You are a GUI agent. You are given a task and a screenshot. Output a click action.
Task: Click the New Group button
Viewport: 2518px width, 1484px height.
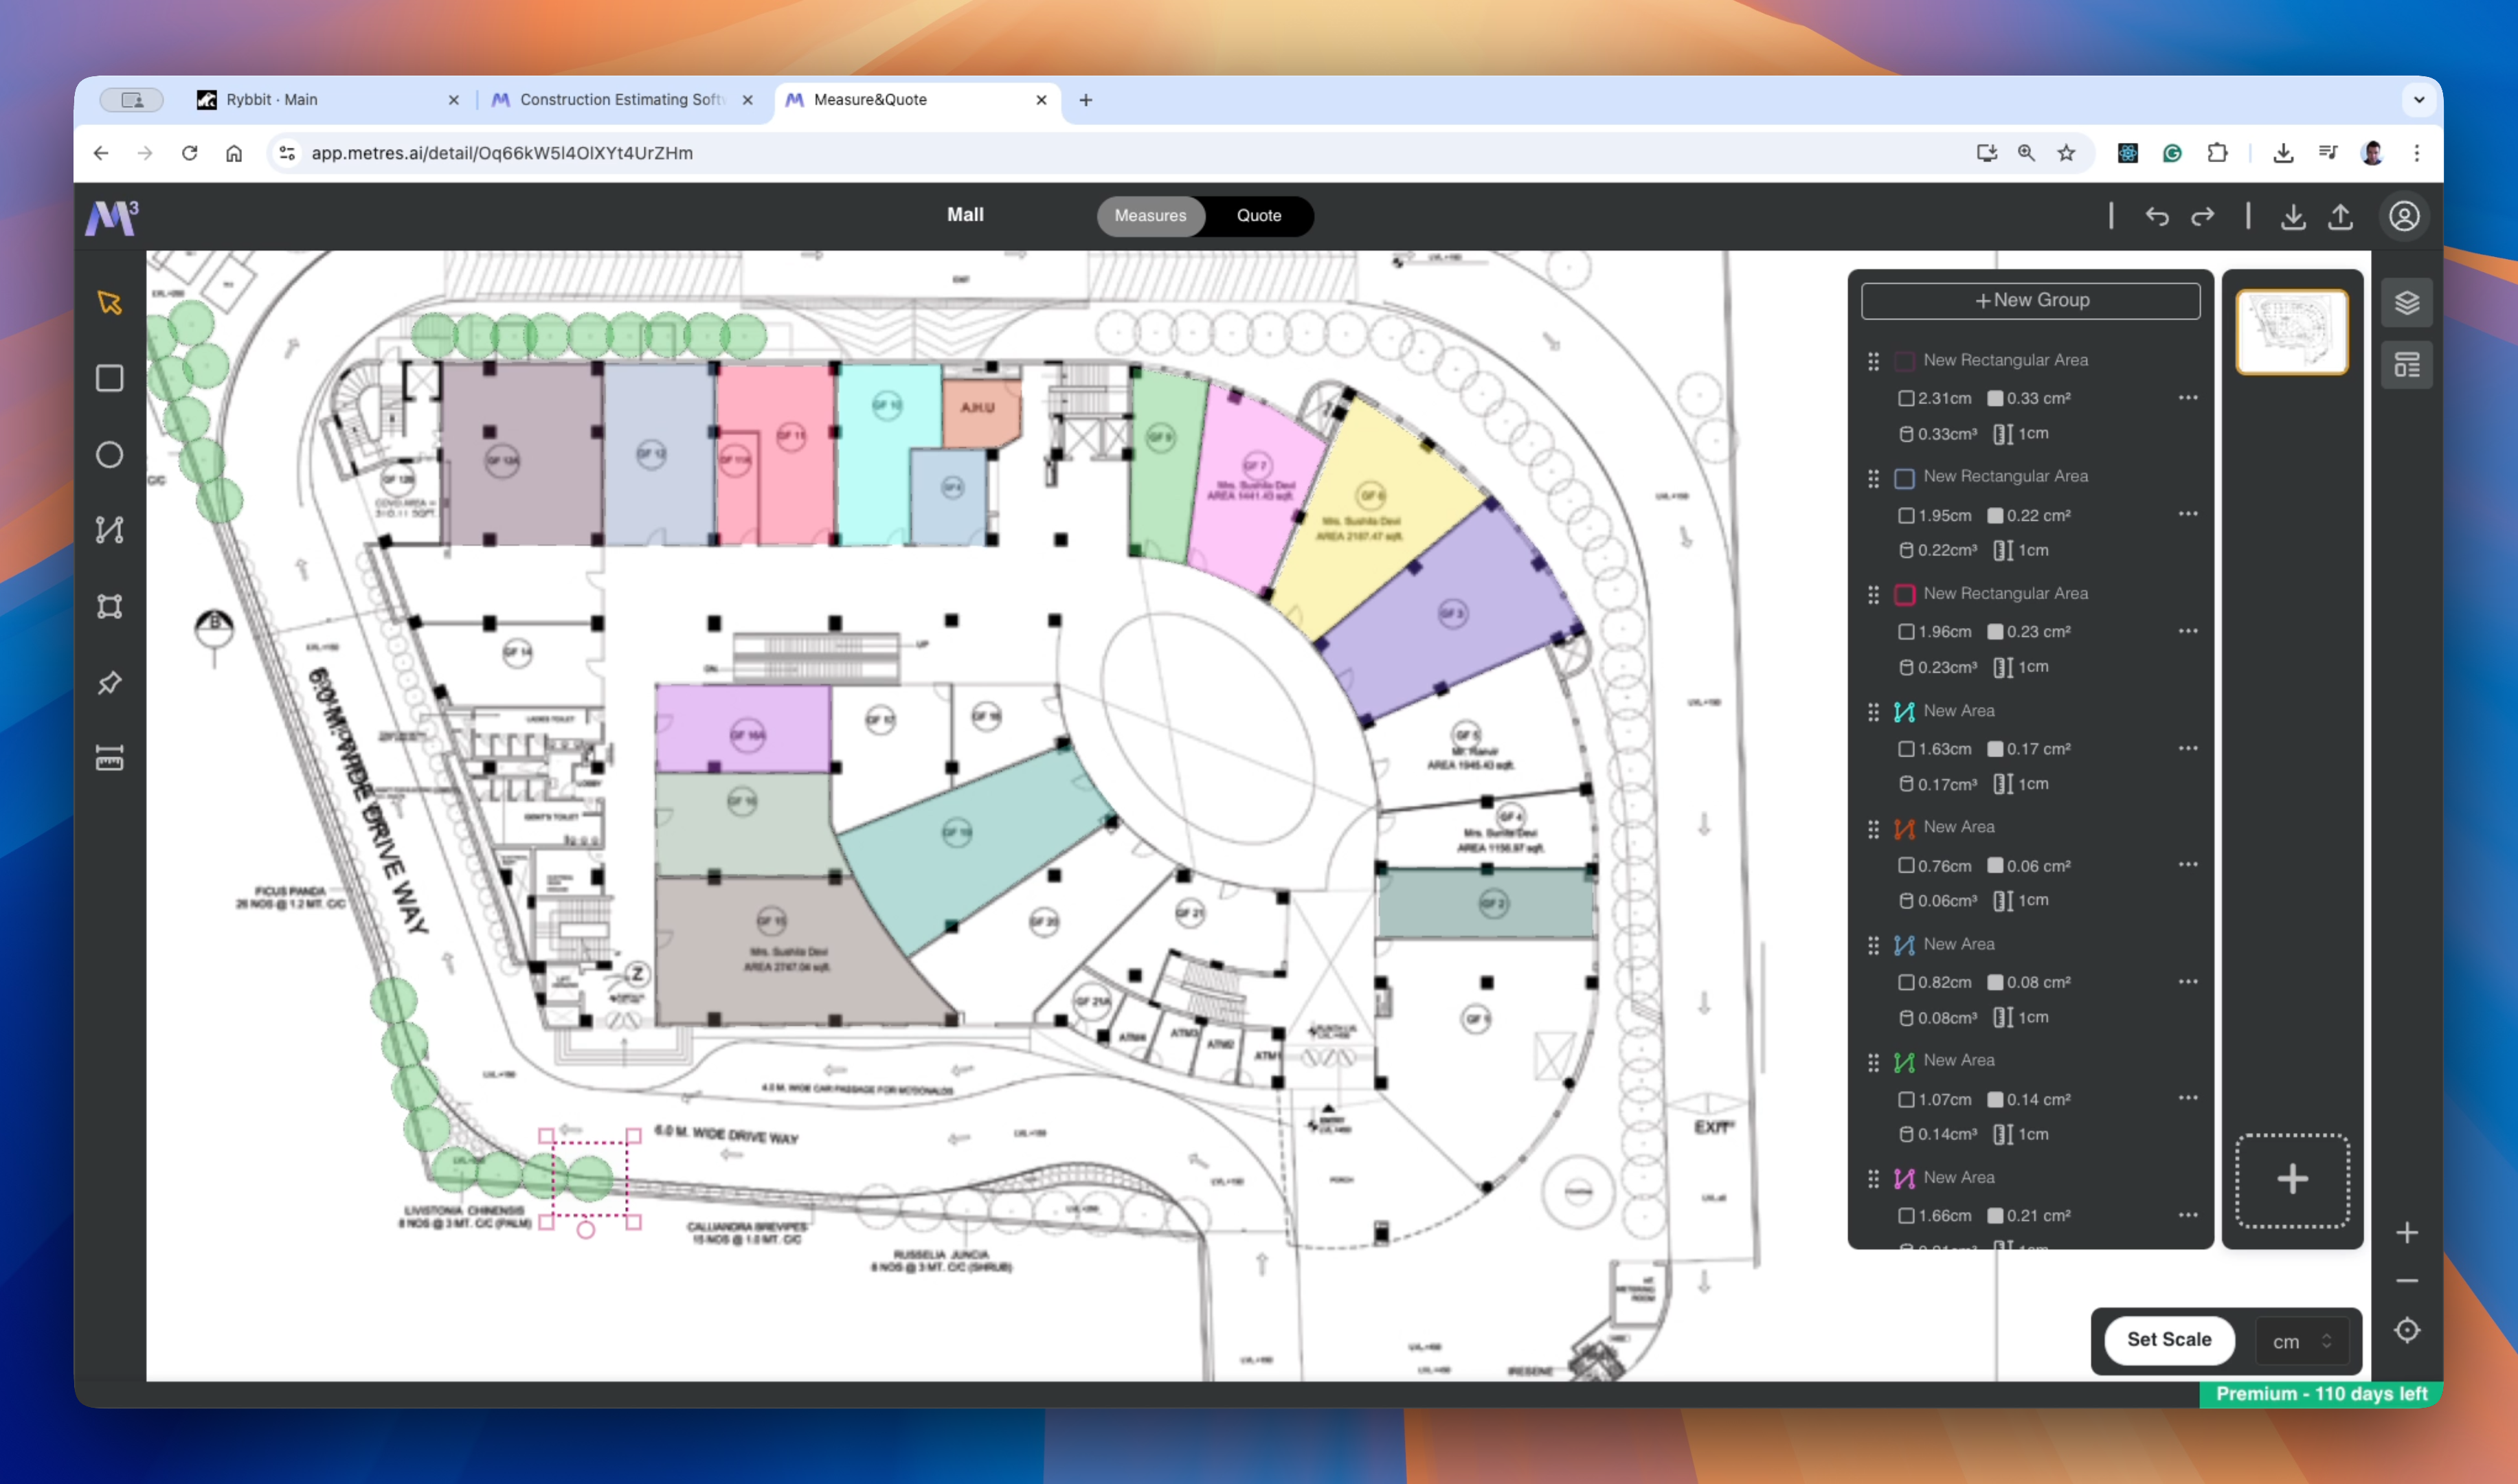2030,300
